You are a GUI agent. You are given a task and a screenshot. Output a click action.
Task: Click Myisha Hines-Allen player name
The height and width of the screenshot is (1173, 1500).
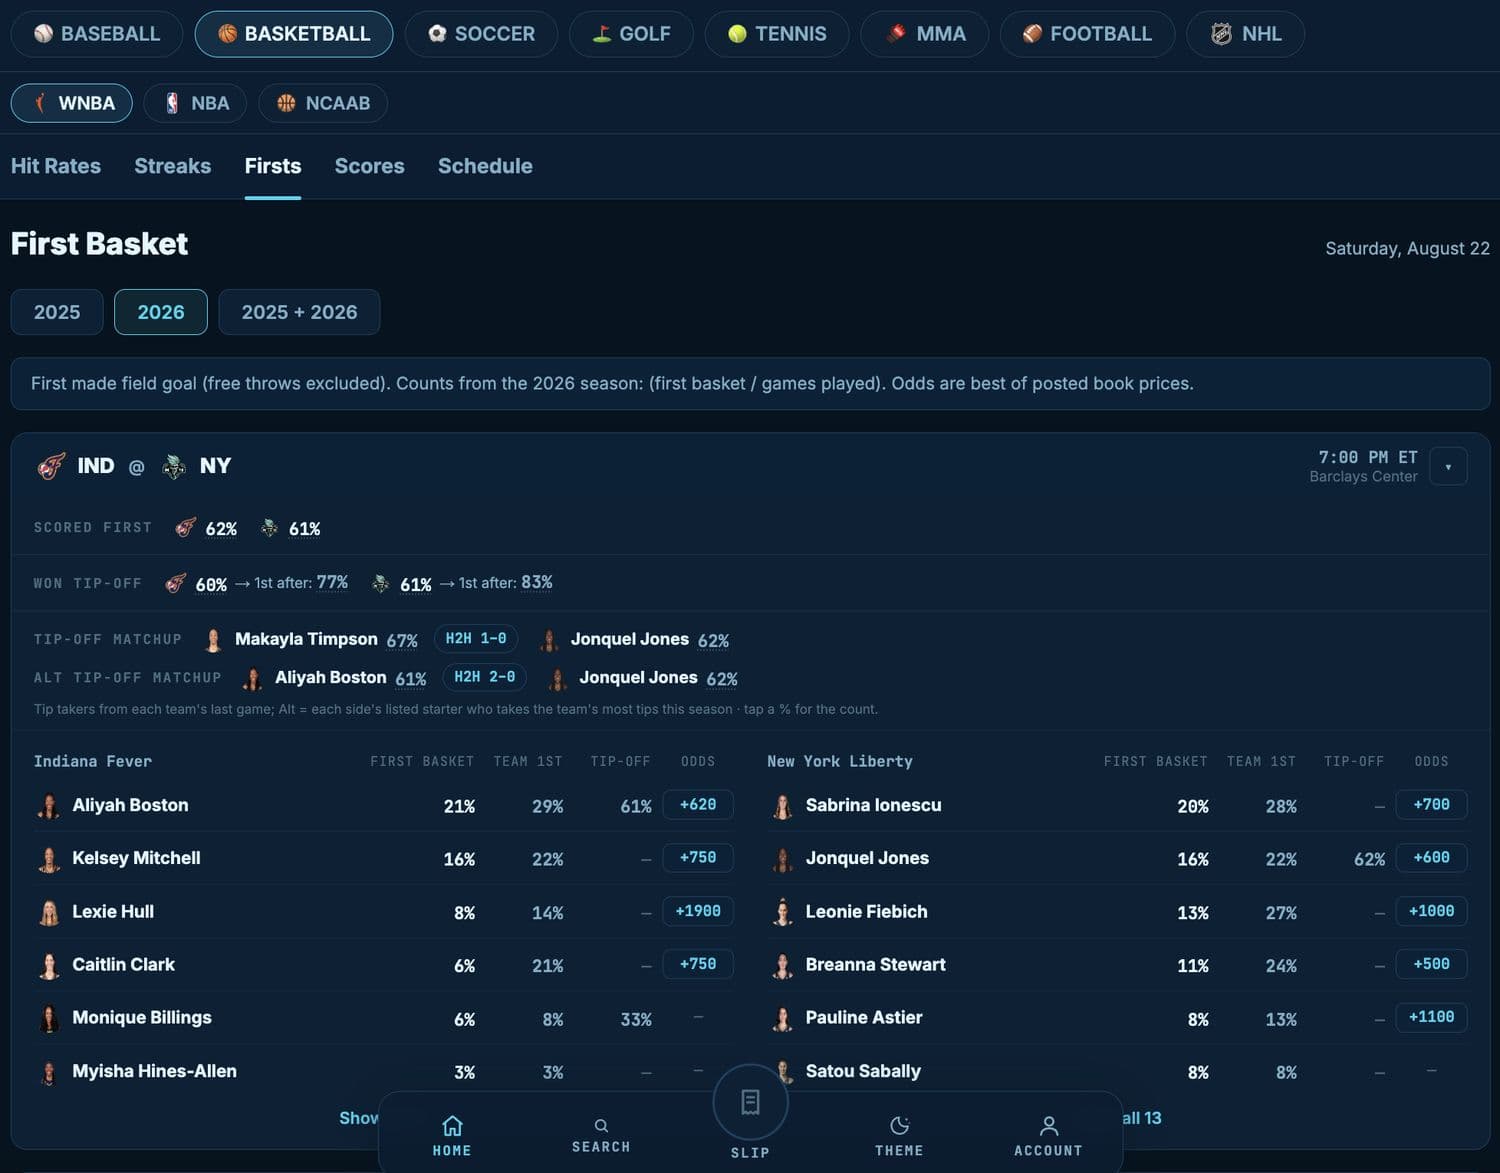pos(155,1071)
